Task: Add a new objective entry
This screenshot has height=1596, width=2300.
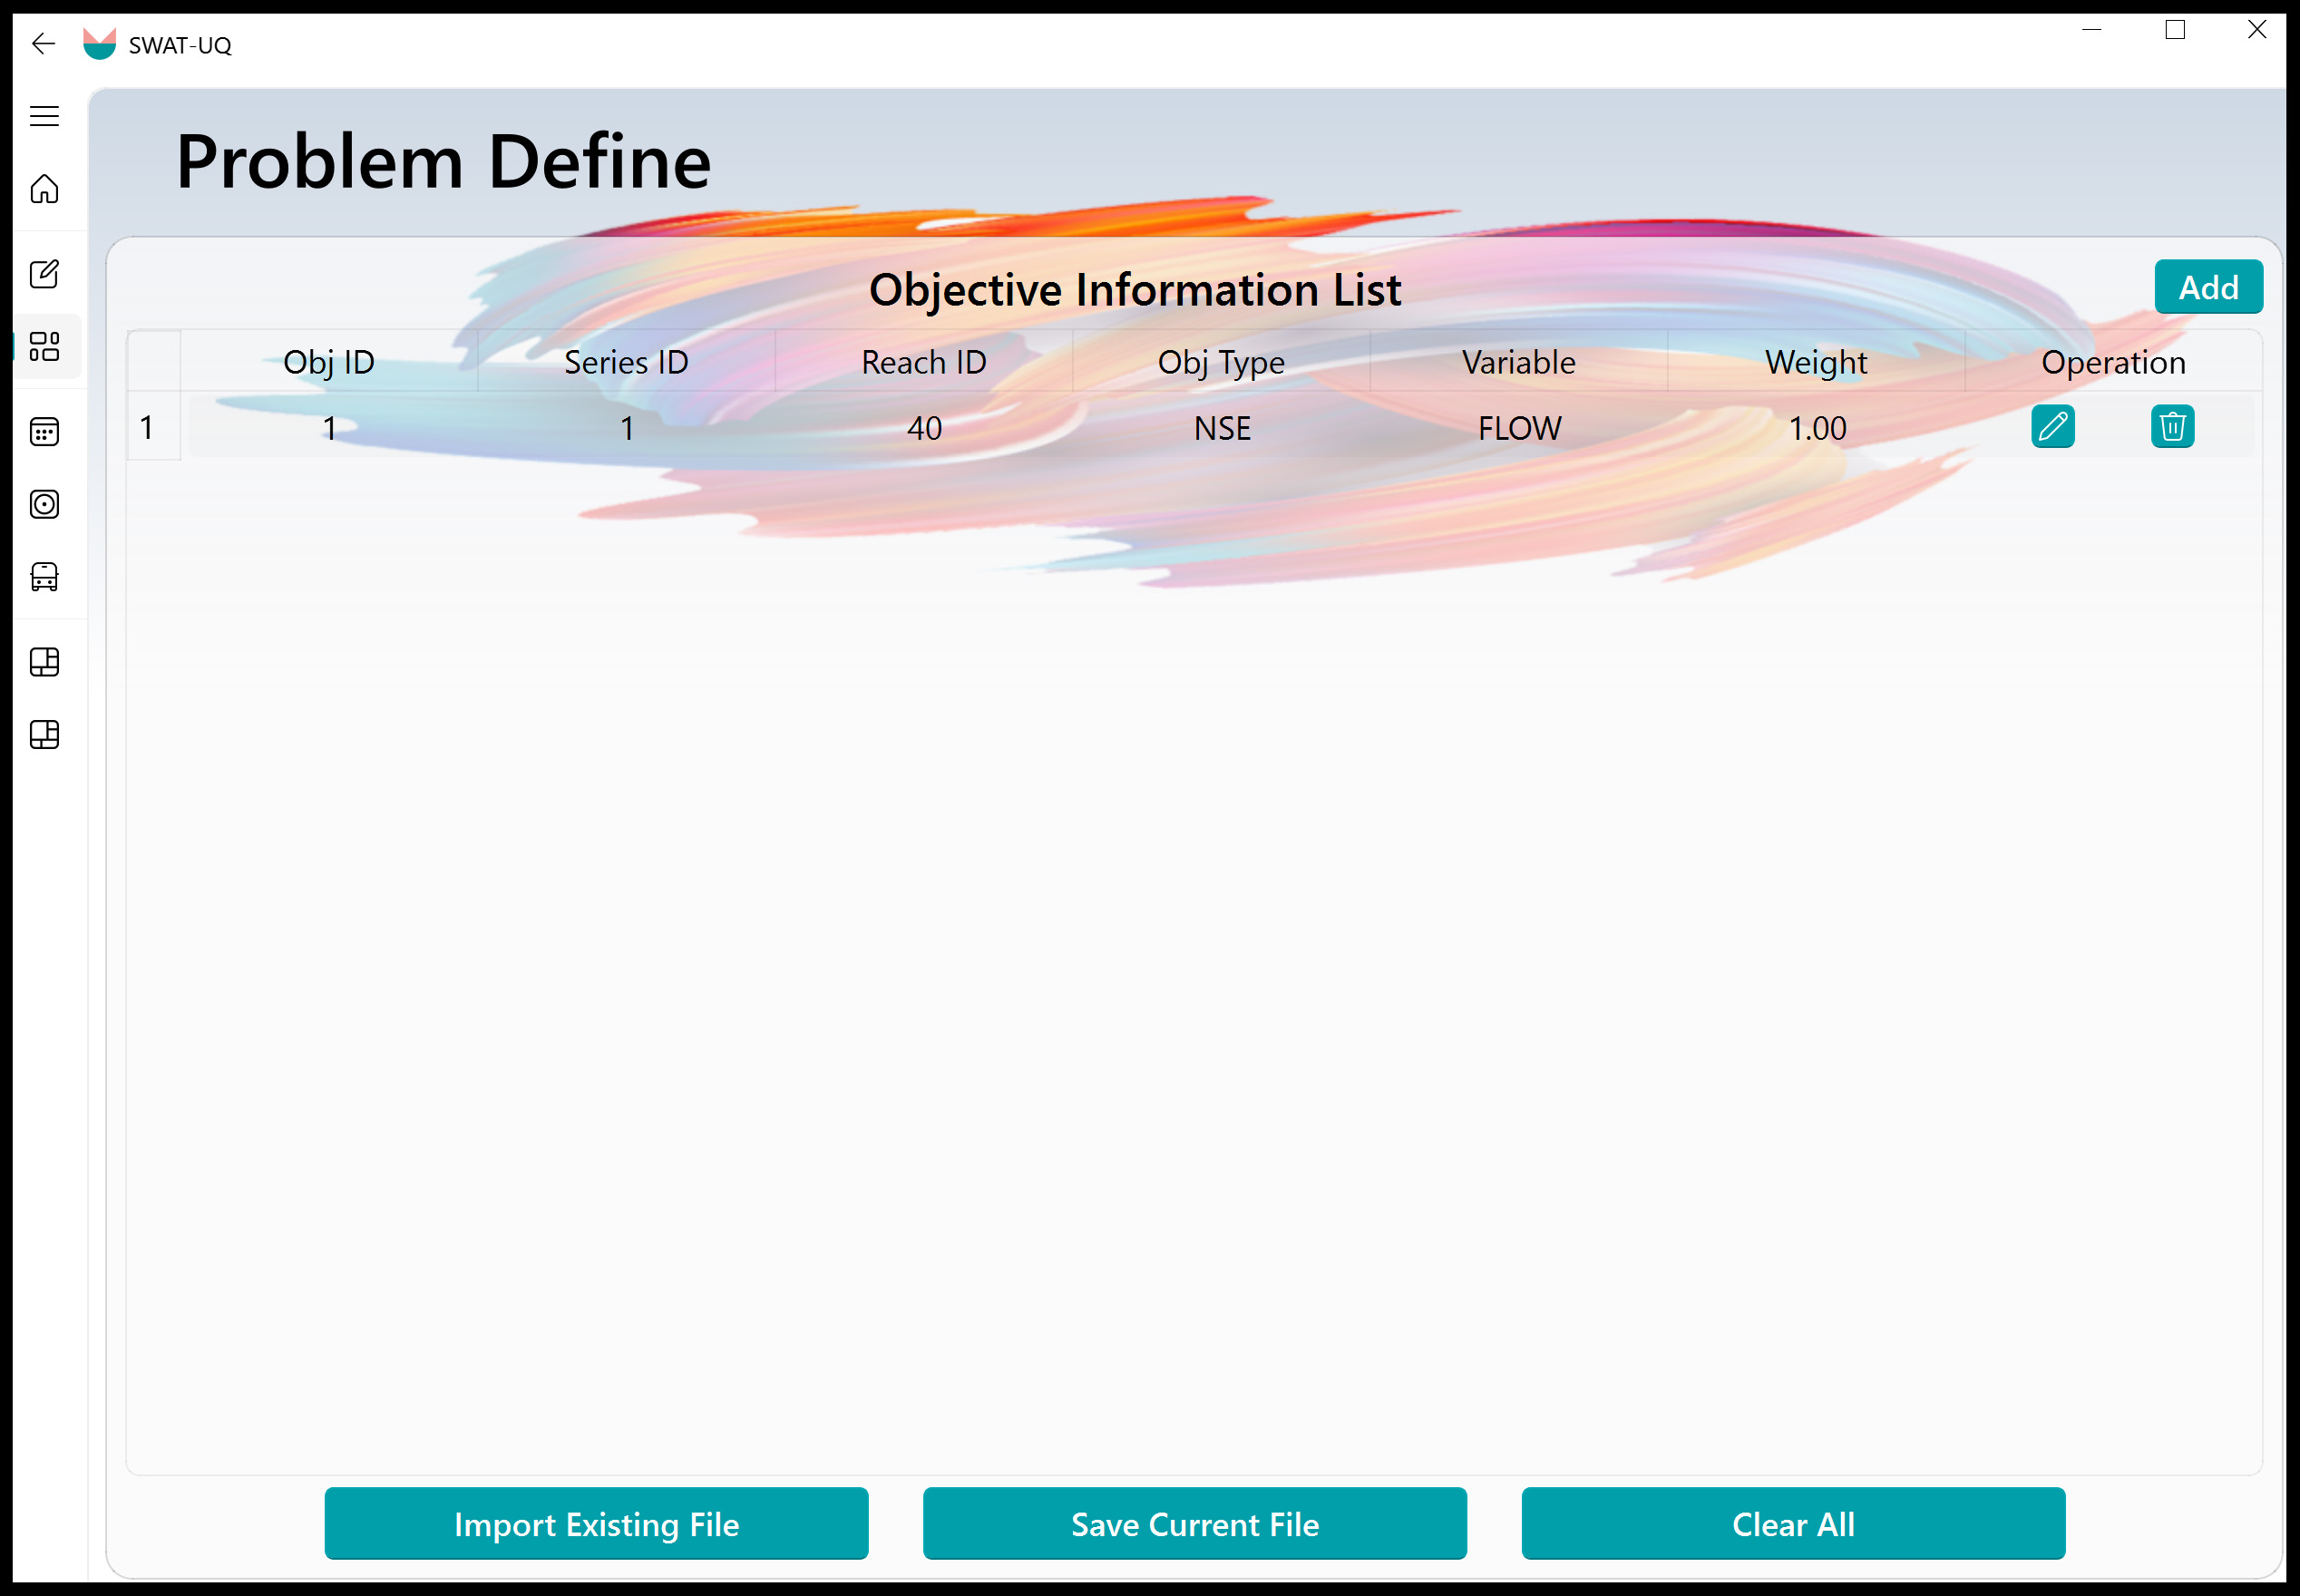Action: (2208, 287)
